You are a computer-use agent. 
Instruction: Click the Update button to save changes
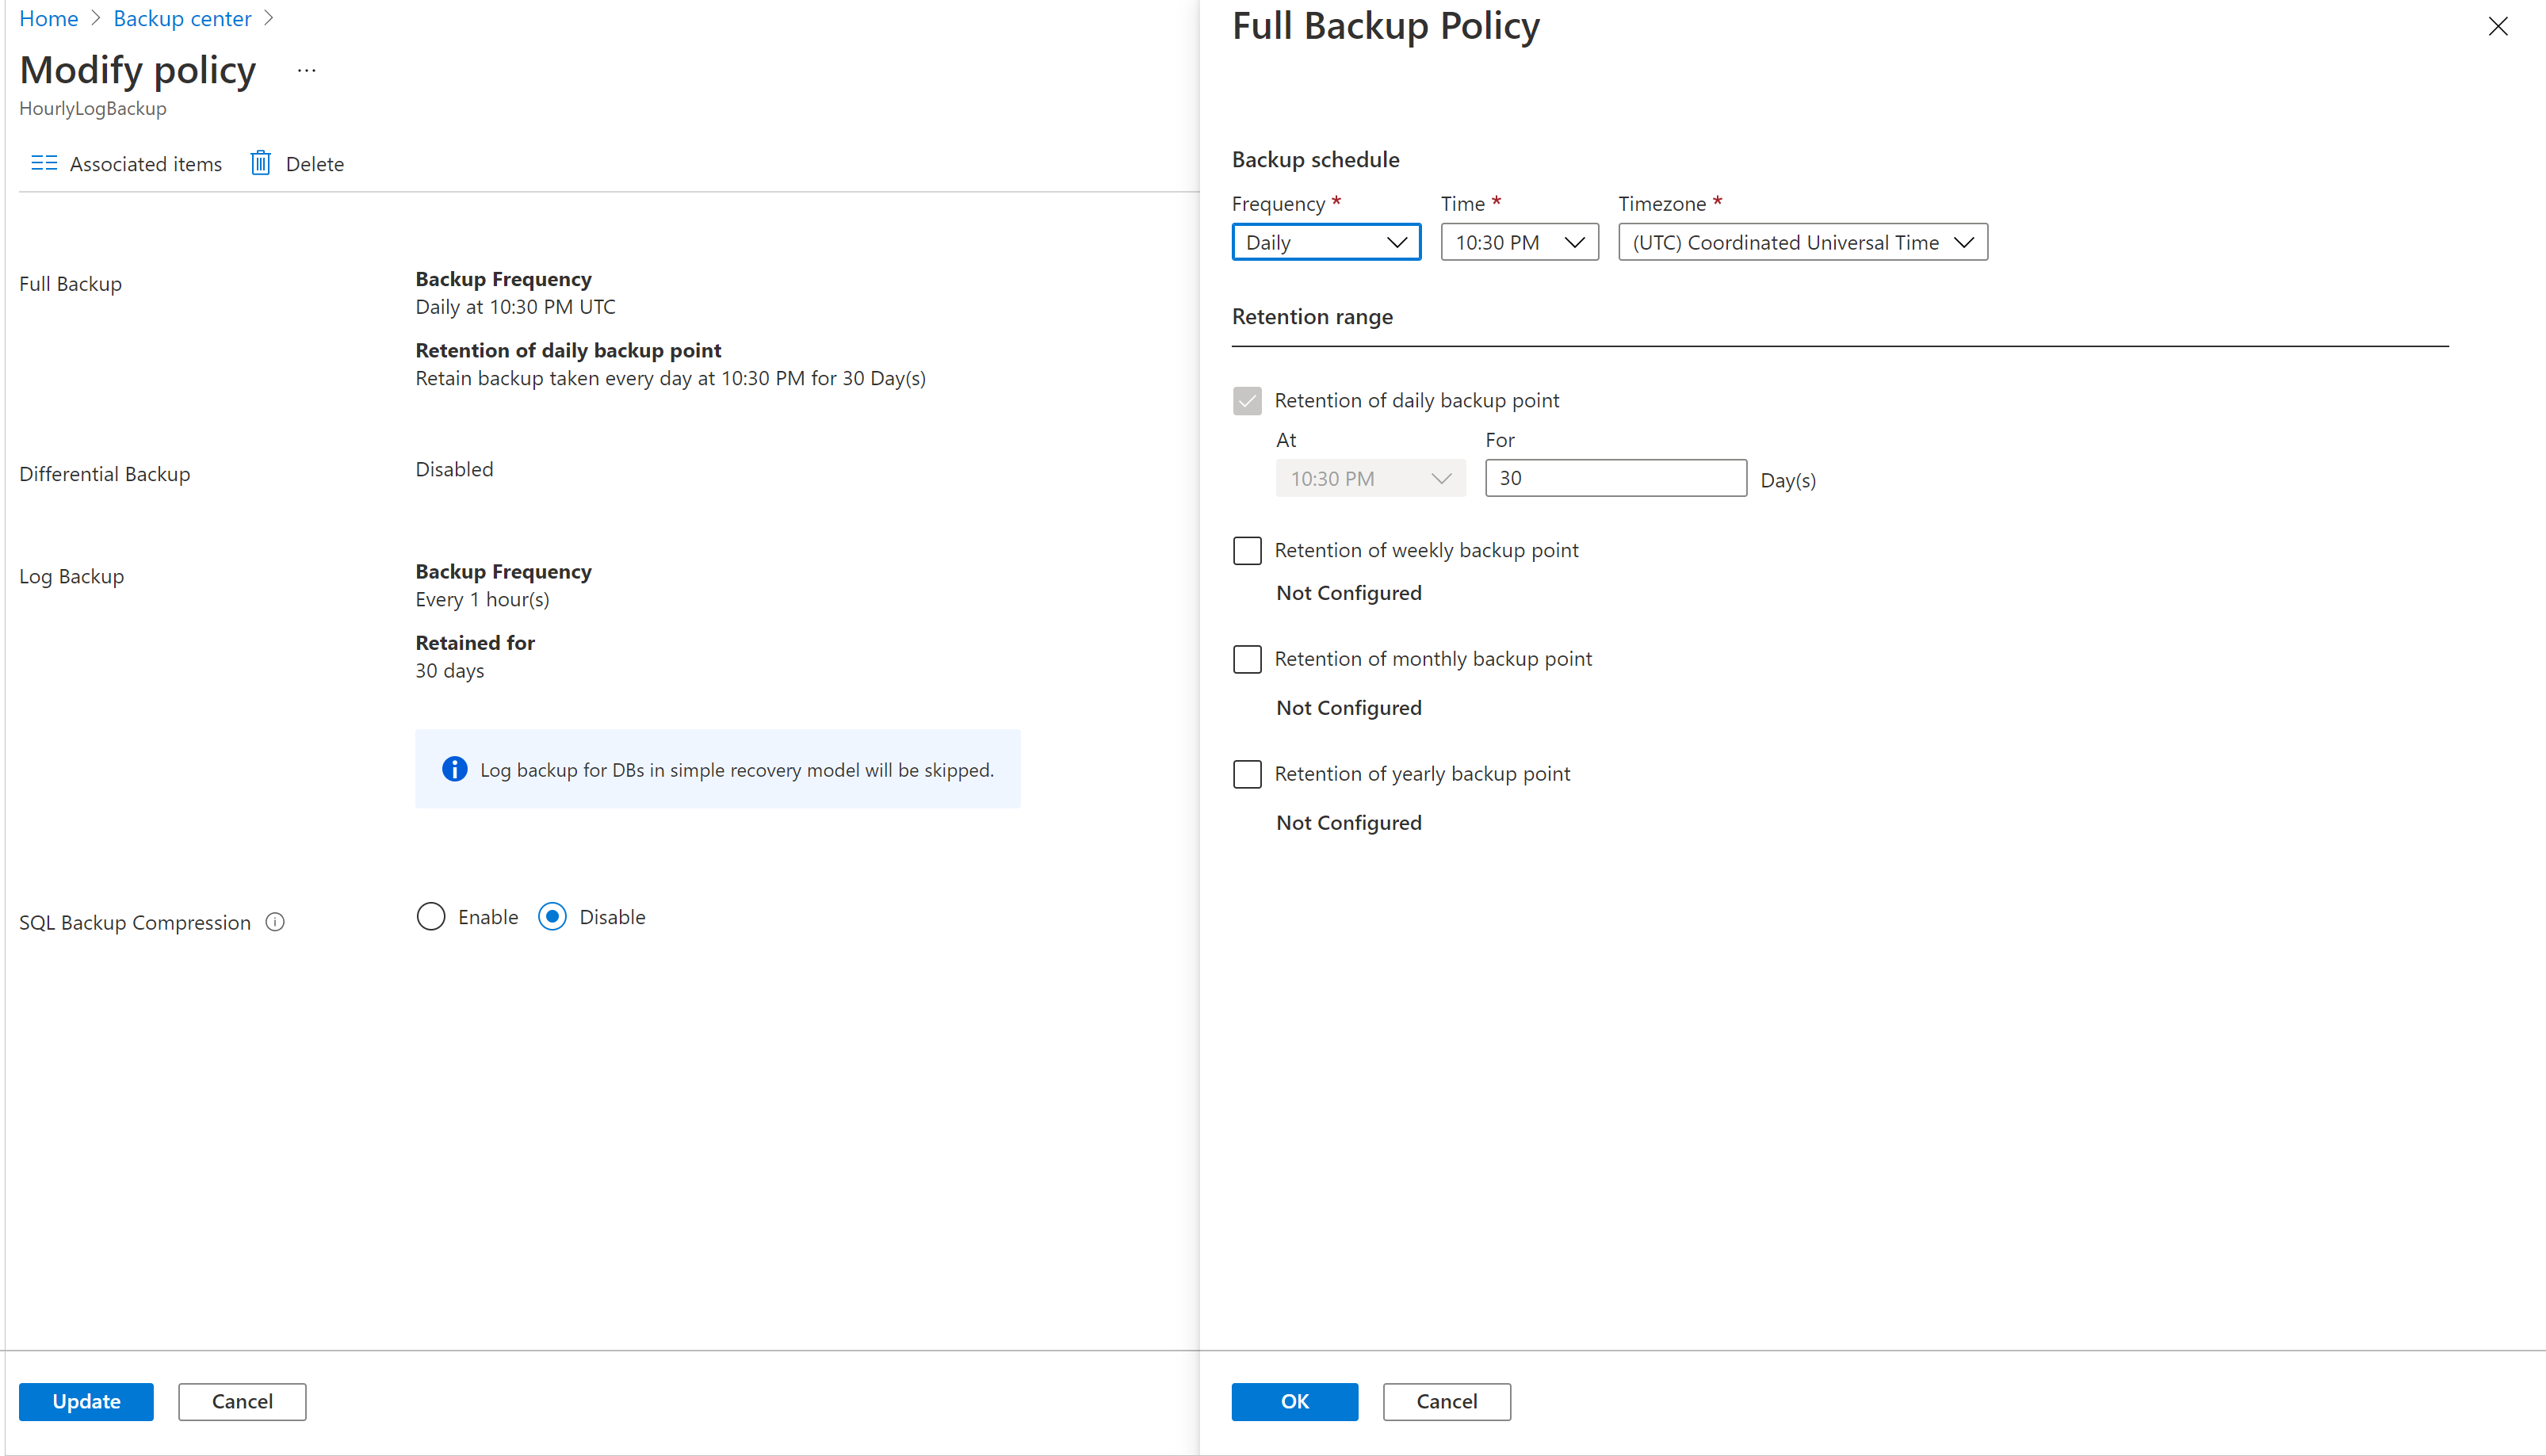pyautogui.click(x=84, y=1400)
